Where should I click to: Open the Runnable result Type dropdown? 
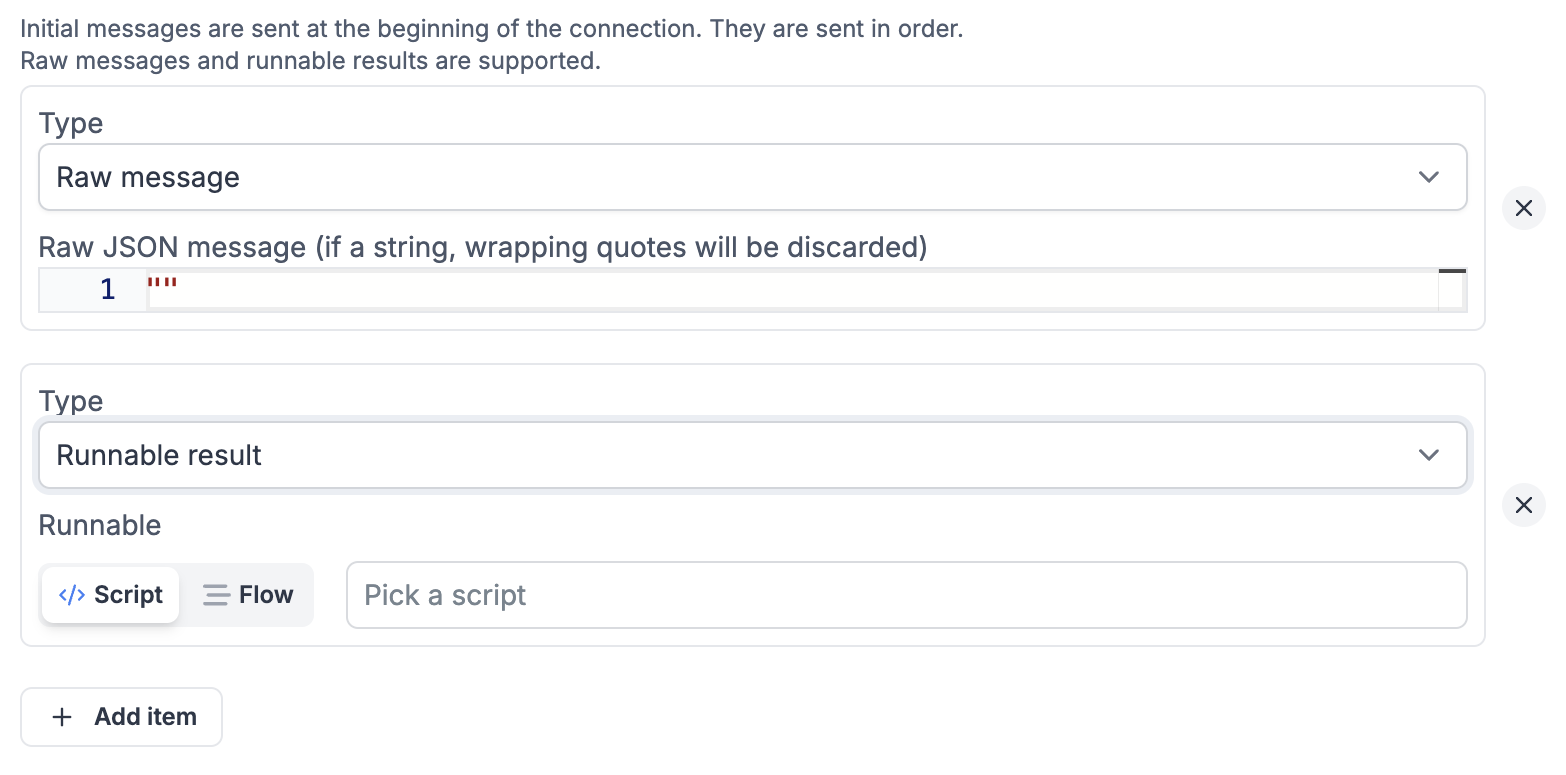750,455
